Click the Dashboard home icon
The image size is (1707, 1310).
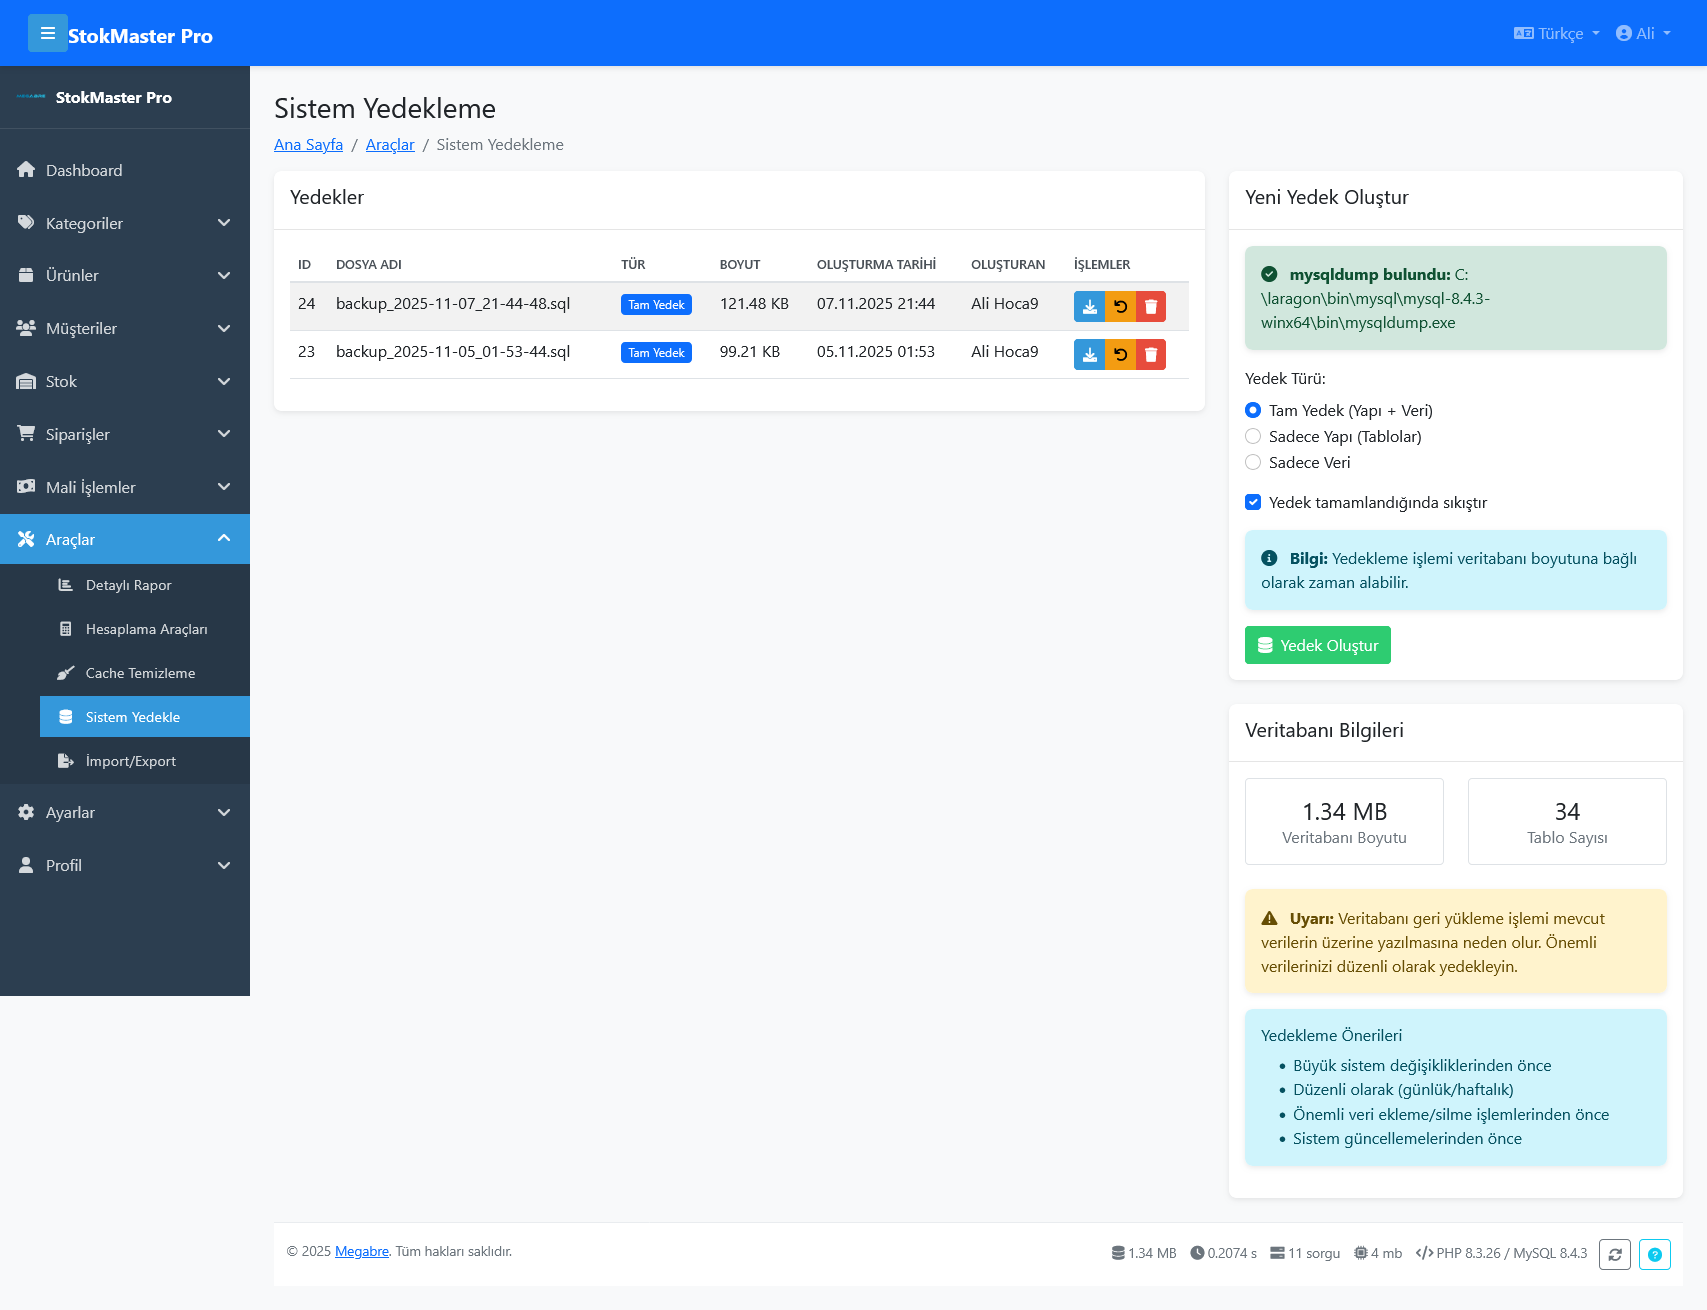[26, 170]
